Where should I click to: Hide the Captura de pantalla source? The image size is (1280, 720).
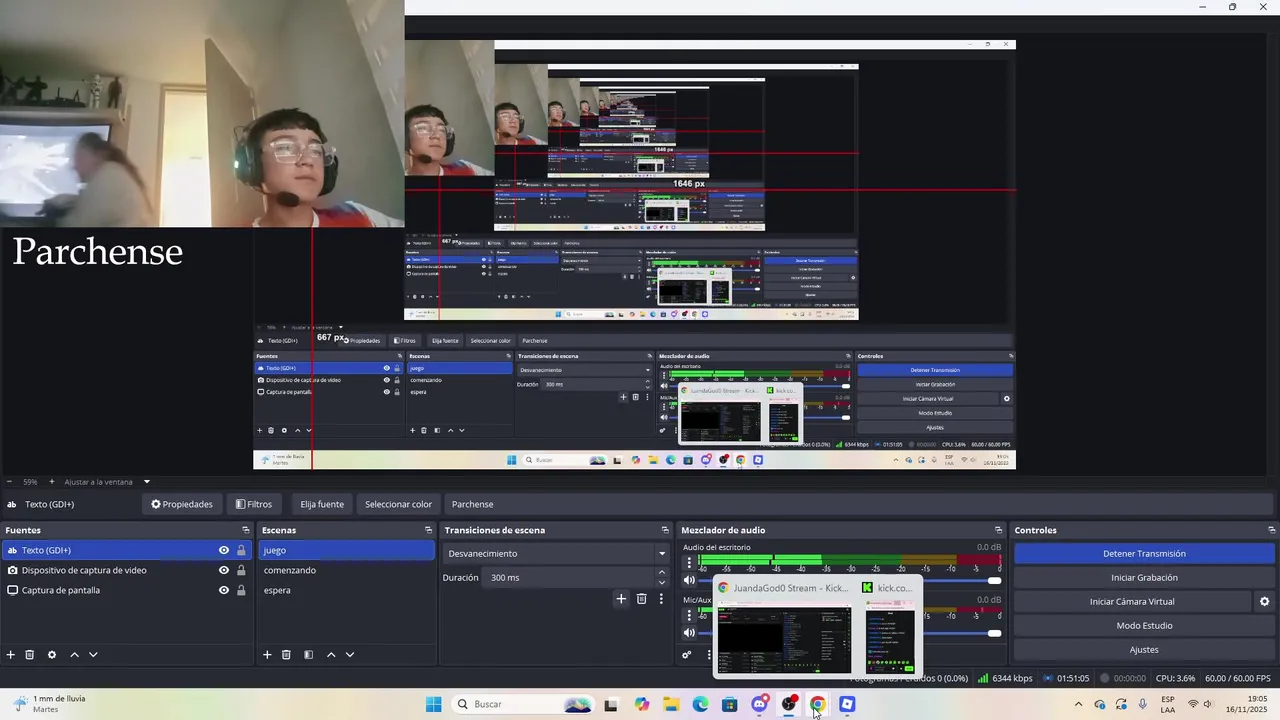[224, 590]
